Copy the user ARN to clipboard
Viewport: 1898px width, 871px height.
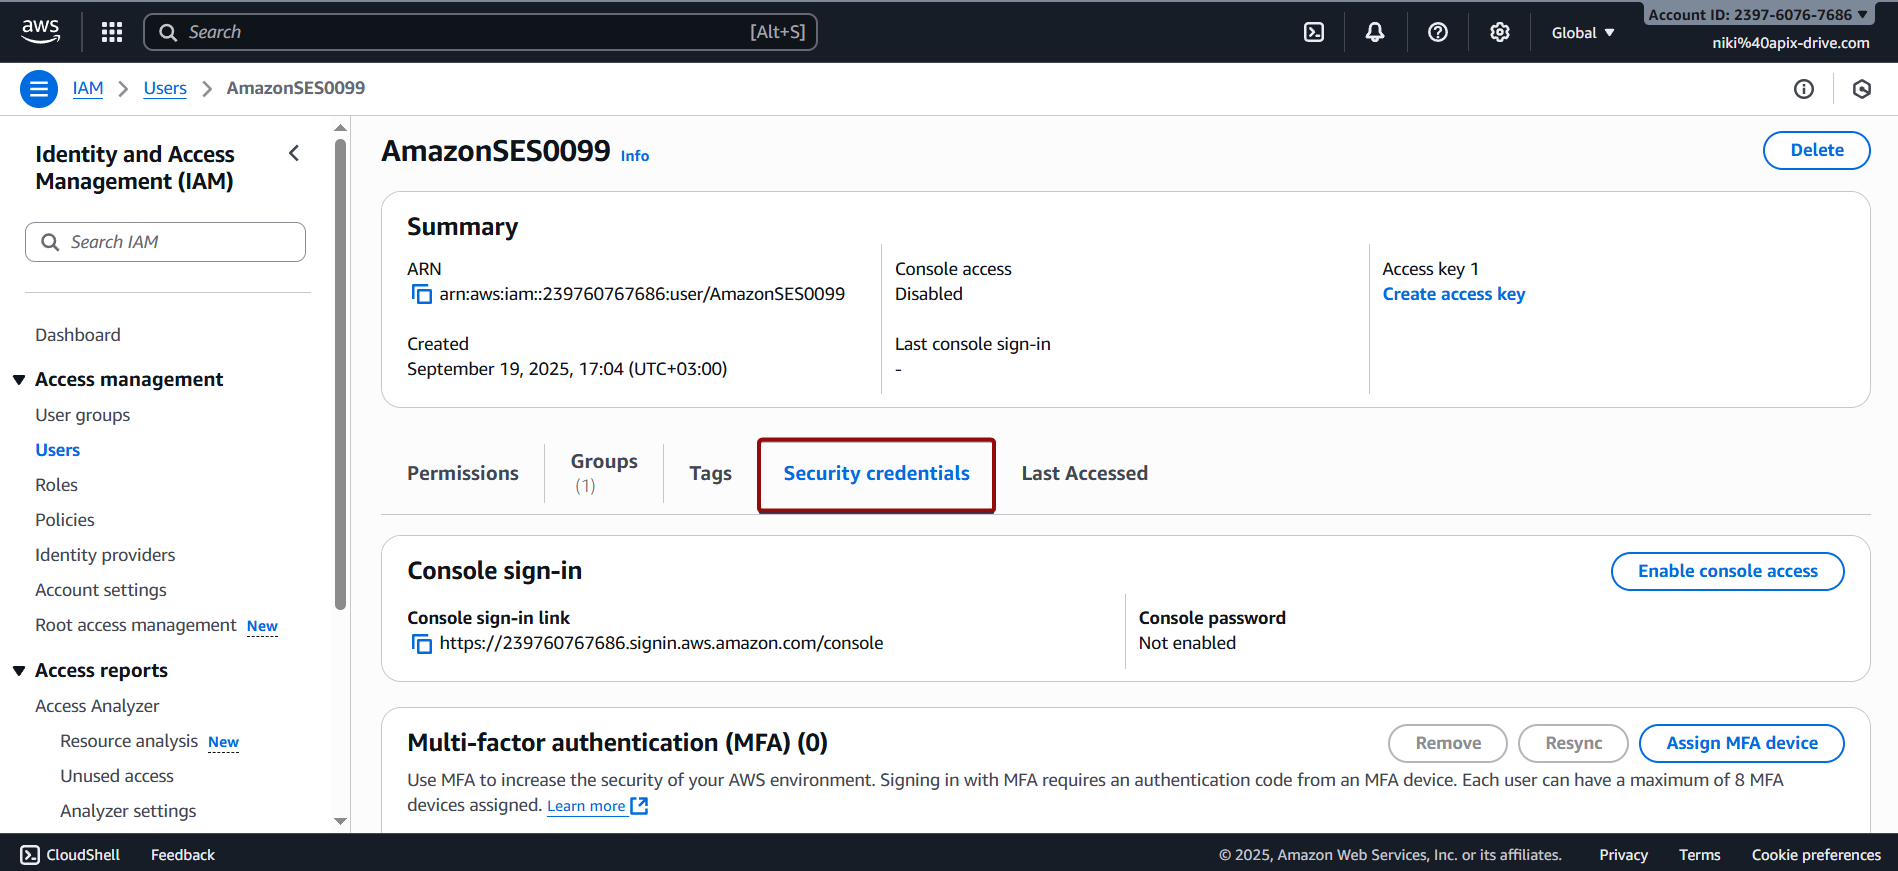(422, 294)
